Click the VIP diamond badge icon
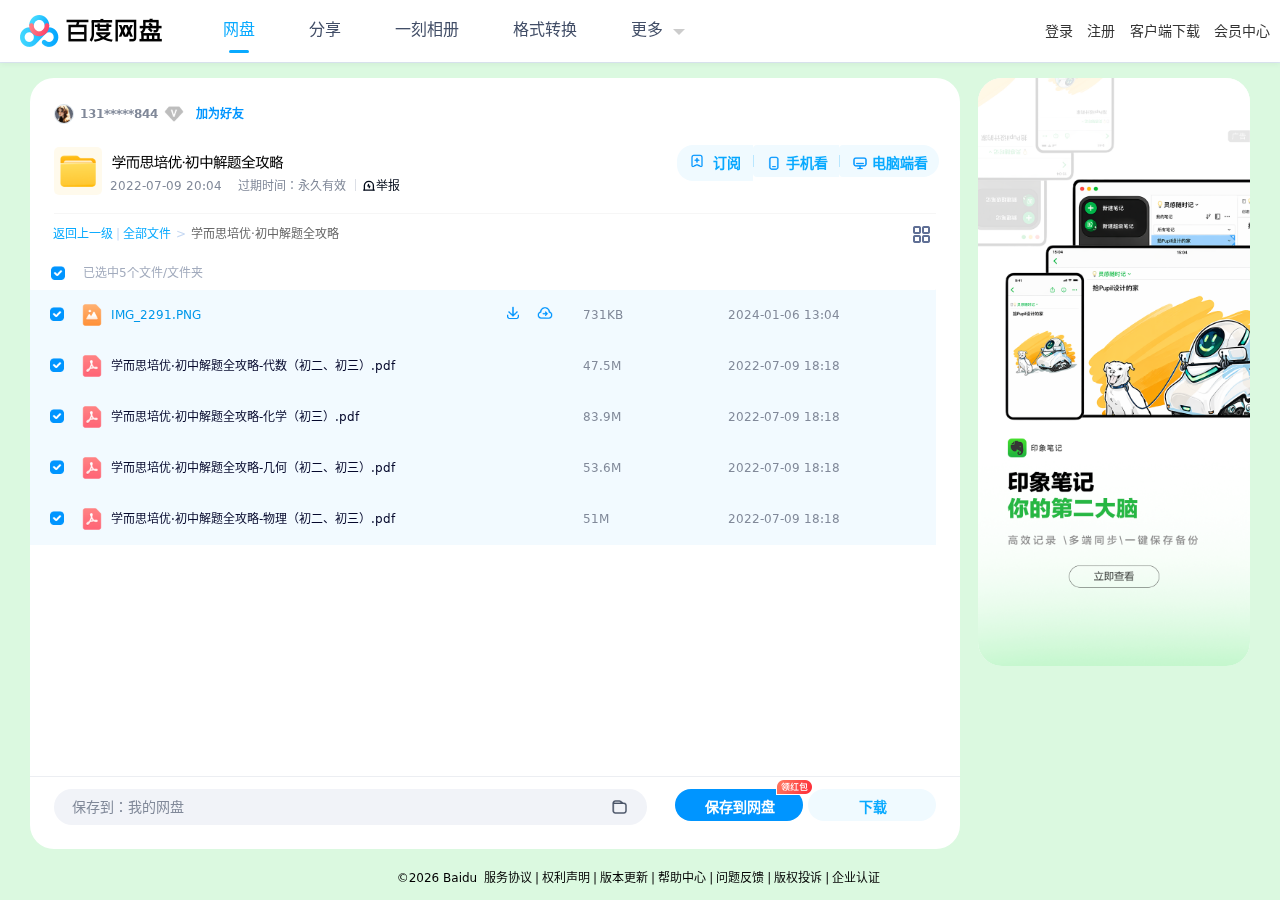This screenshot has width=1280, height=900. point(174,114)
